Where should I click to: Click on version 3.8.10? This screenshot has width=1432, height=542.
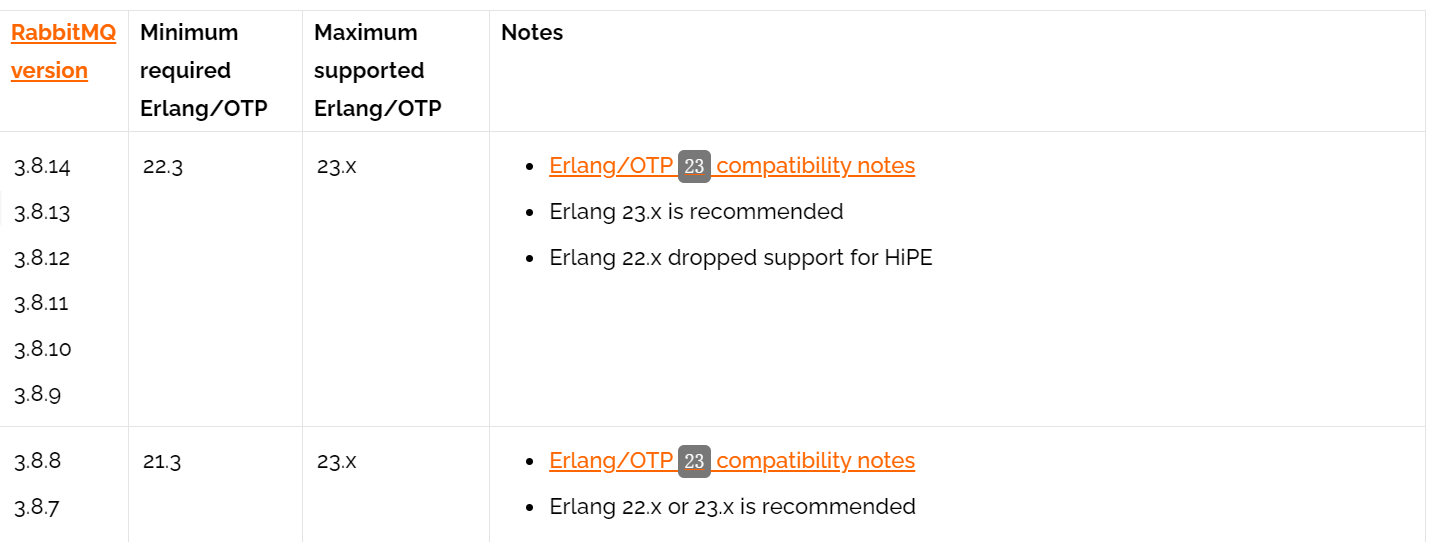click(x=42, y=349)
